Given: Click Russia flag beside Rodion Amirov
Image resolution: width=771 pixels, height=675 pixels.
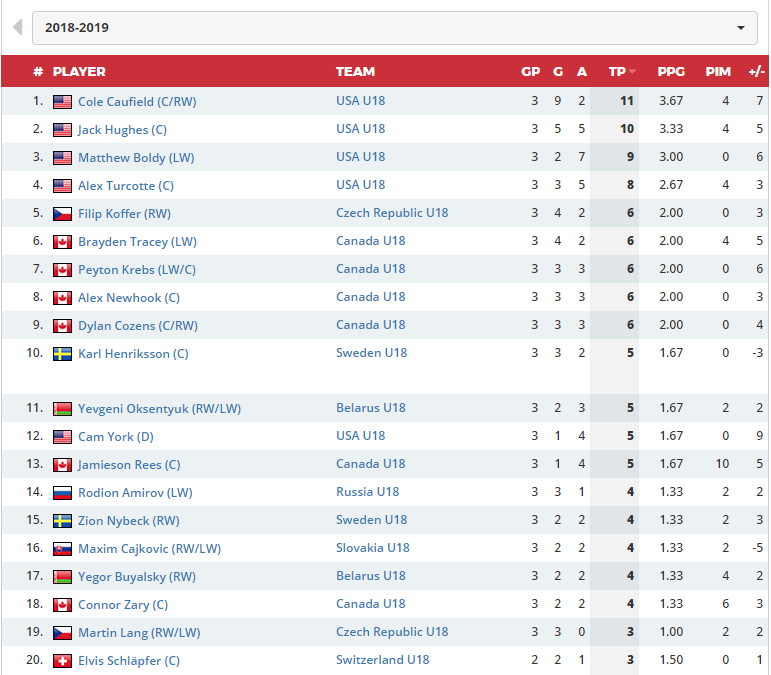Looking at the screenshot, I should 62,493.
